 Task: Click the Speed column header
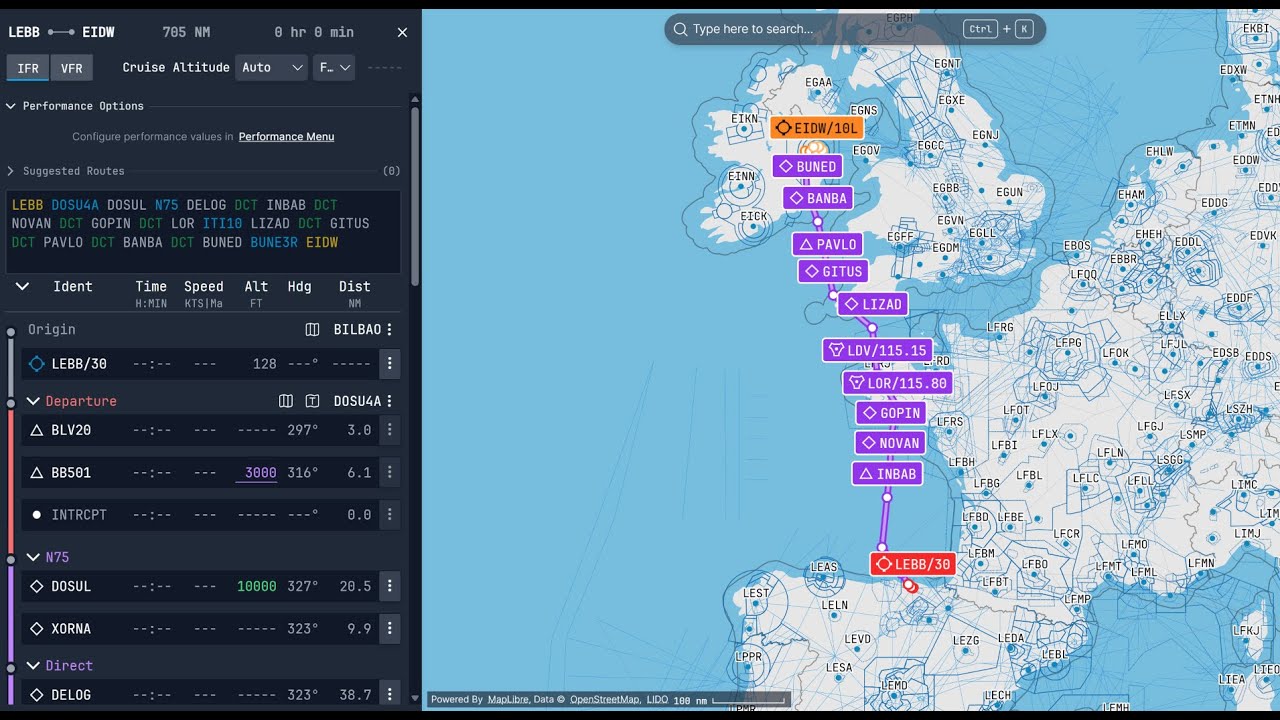[204, 286]
